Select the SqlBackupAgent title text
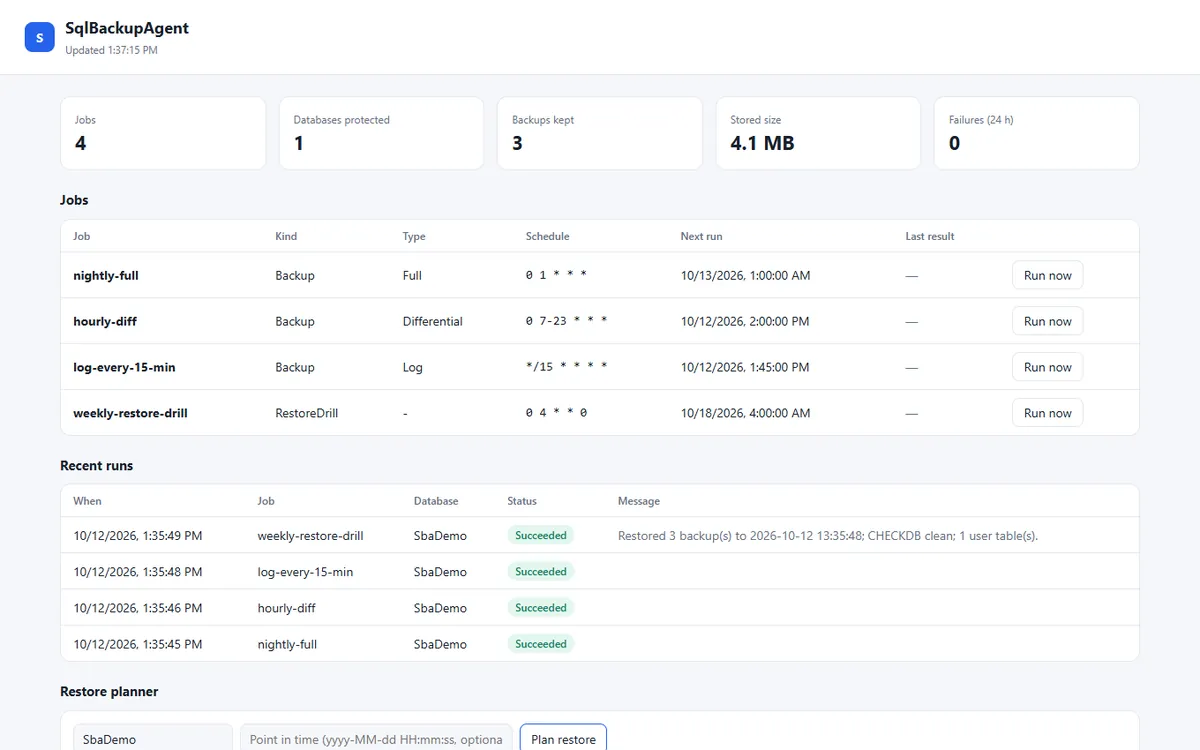This screenshot has height=750, width=1200. pos(127,28)
